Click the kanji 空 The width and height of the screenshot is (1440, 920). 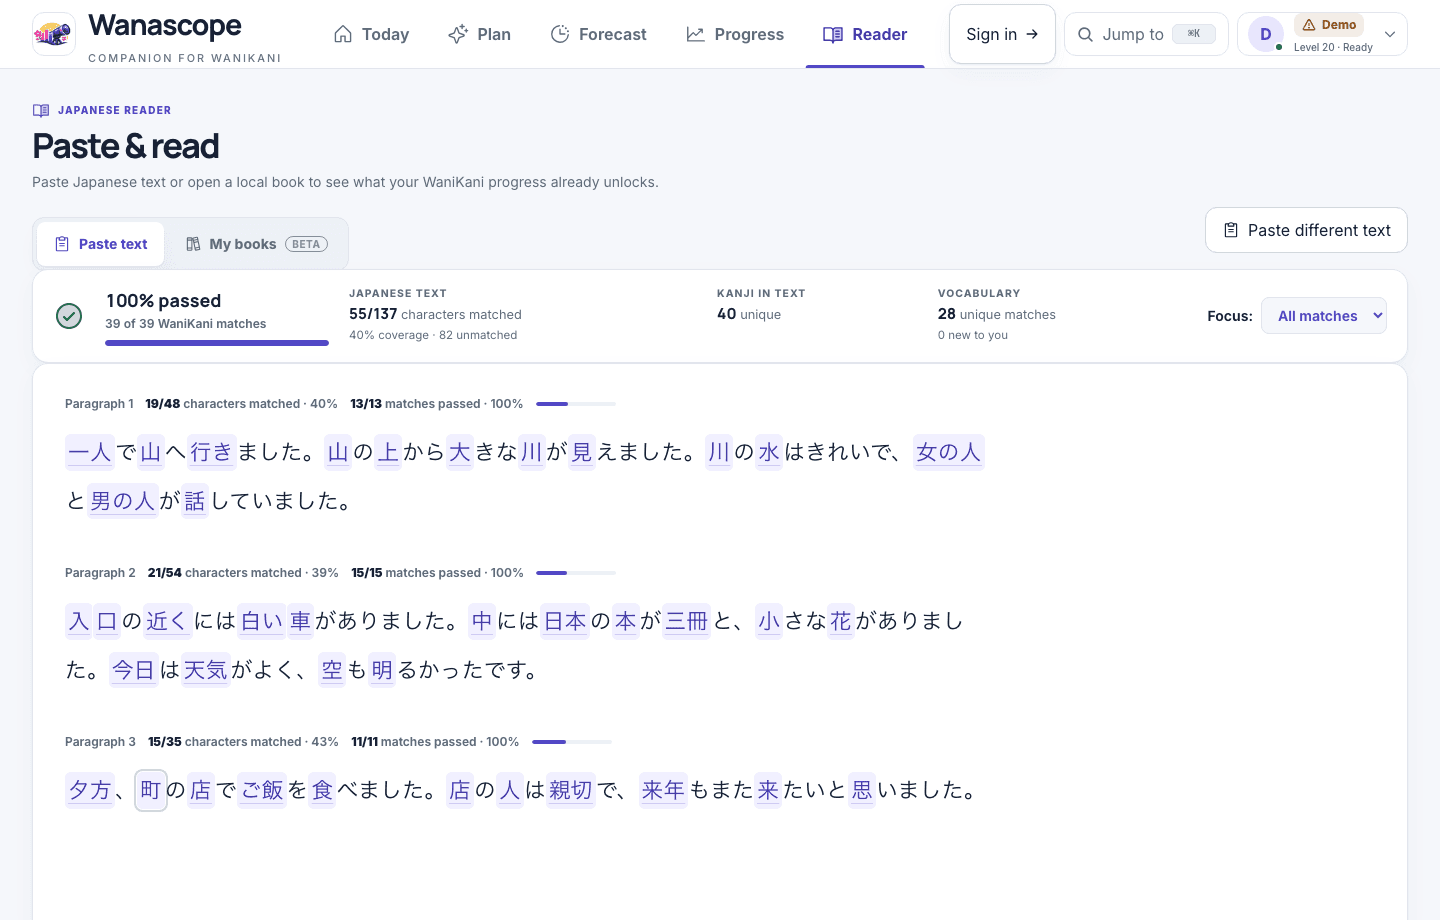click(x=332, y=670)
